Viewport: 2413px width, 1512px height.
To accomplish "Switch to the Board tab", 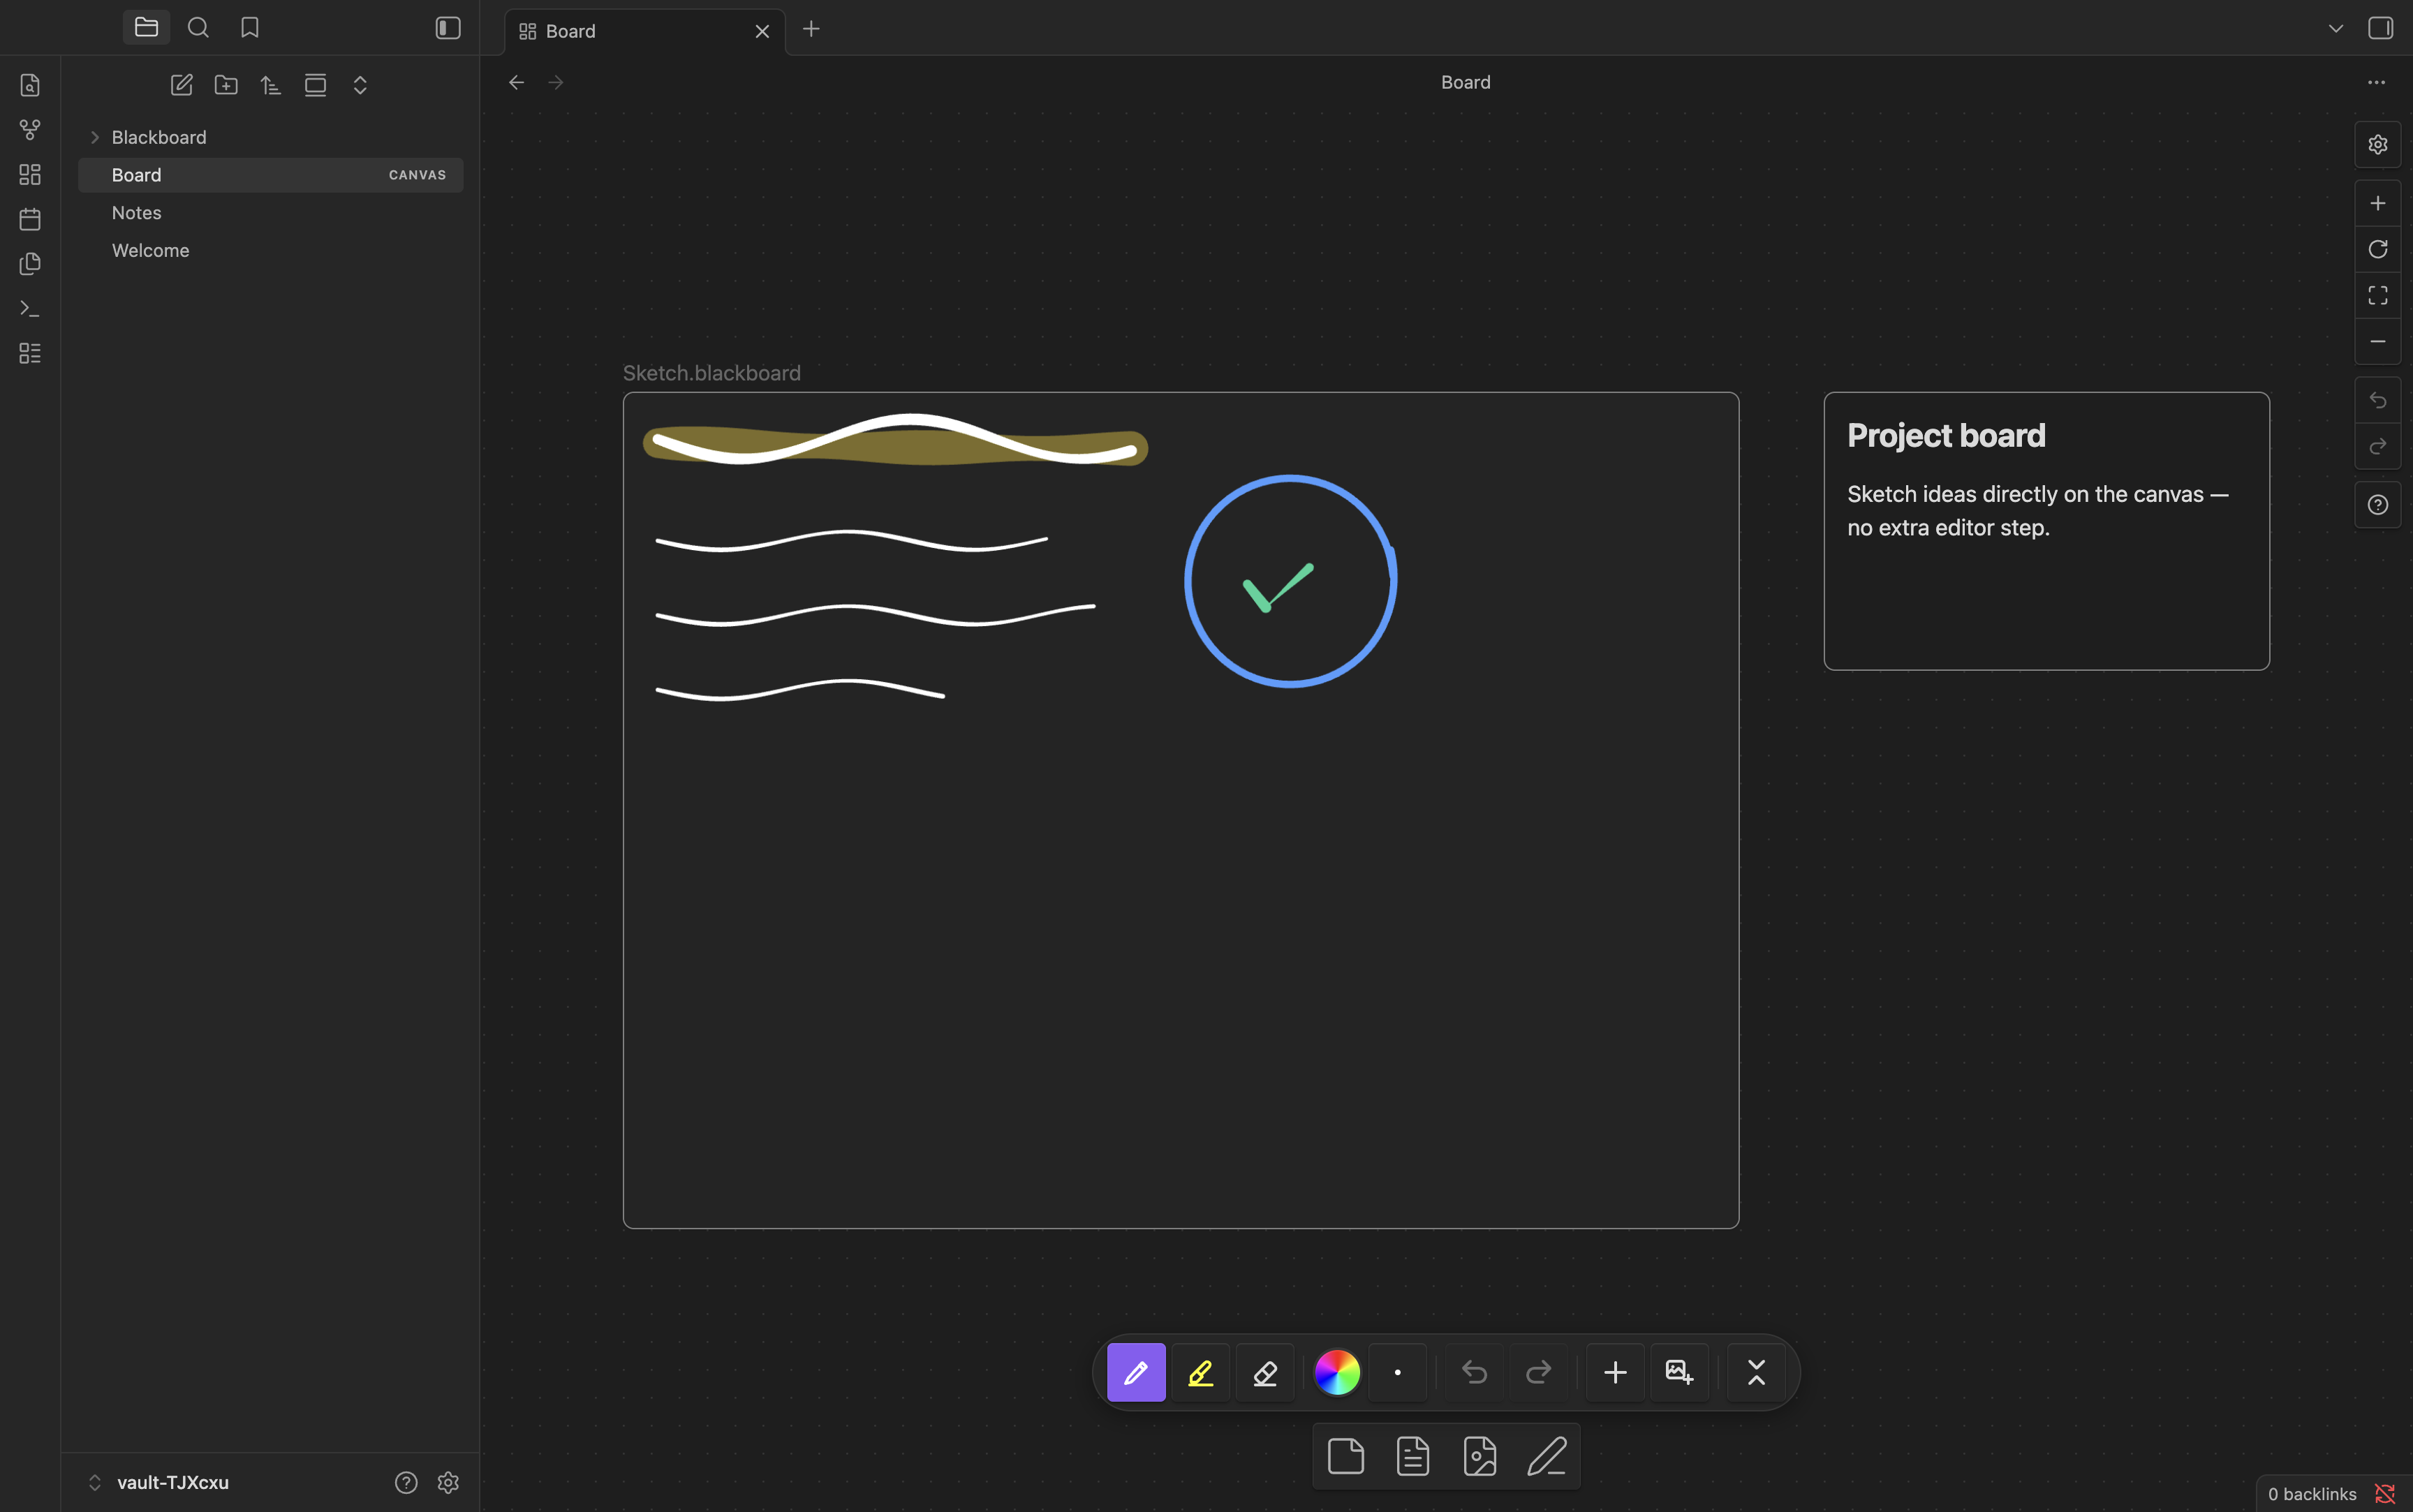I will [645, 31].
